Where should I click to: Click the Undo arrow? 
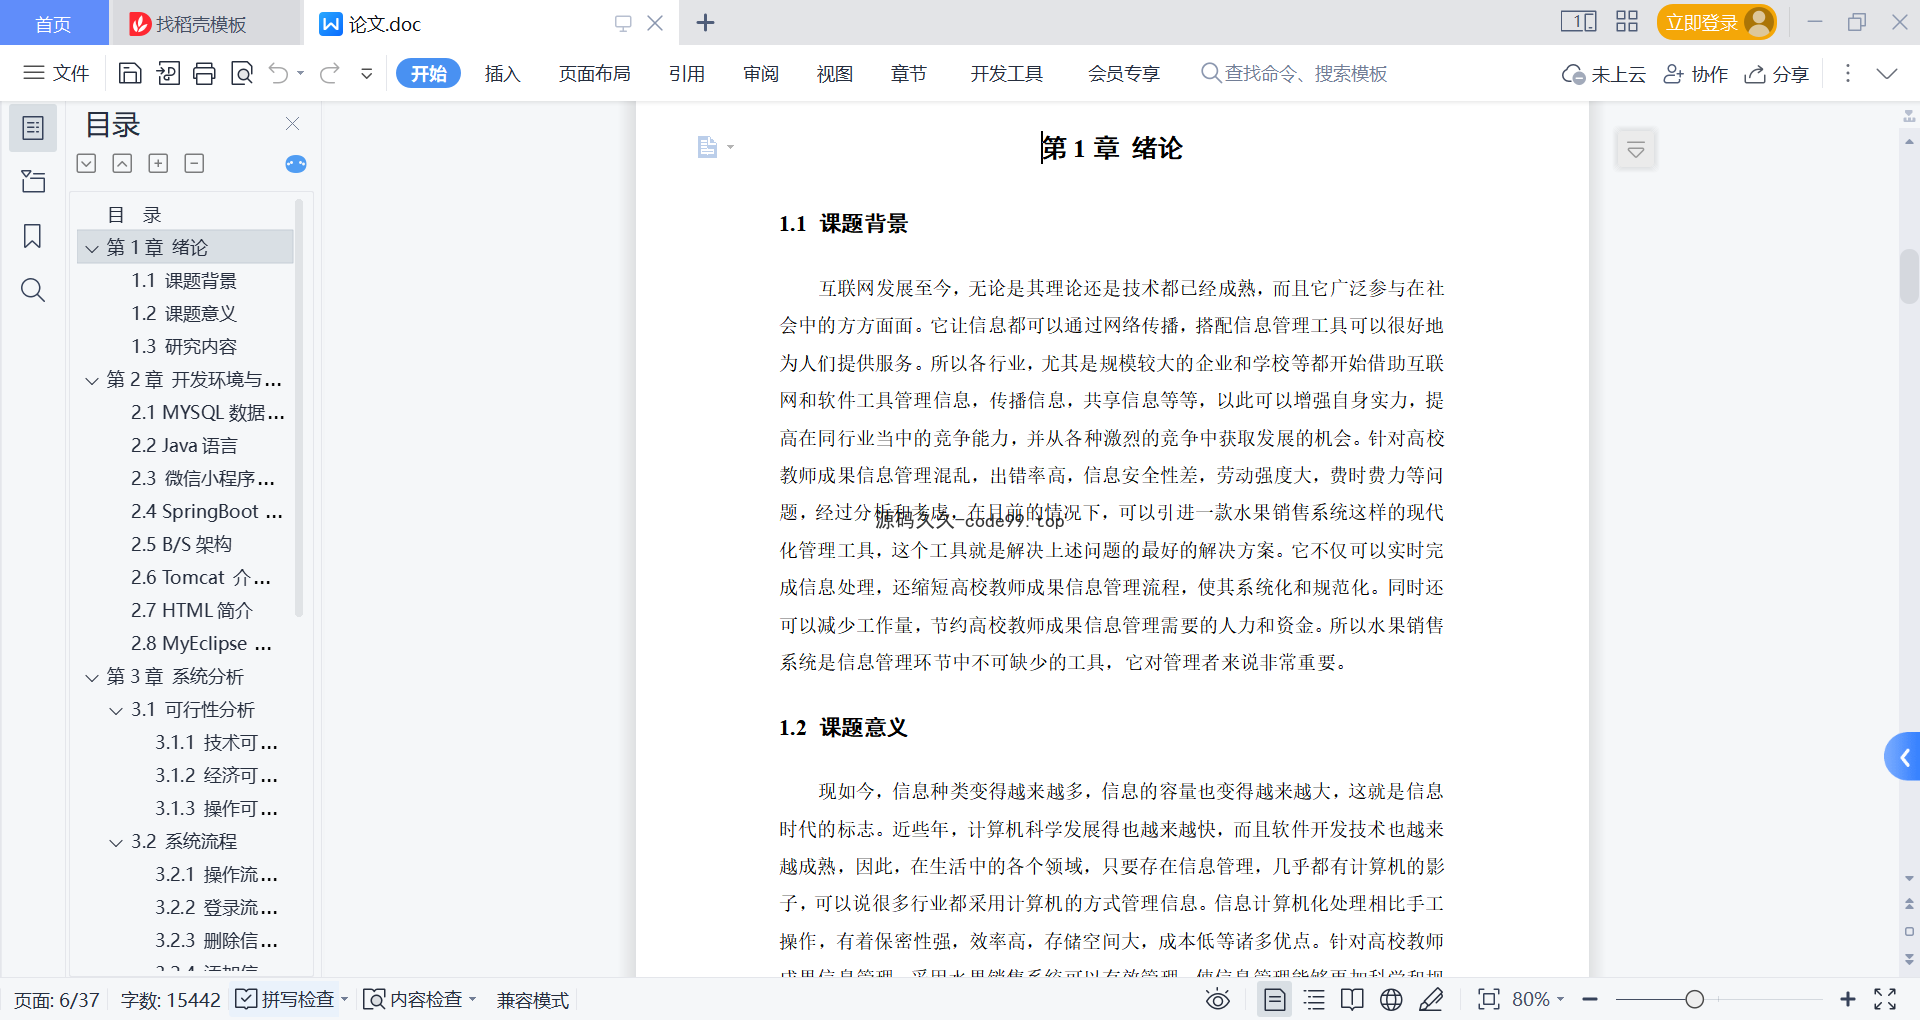[279, 73]
